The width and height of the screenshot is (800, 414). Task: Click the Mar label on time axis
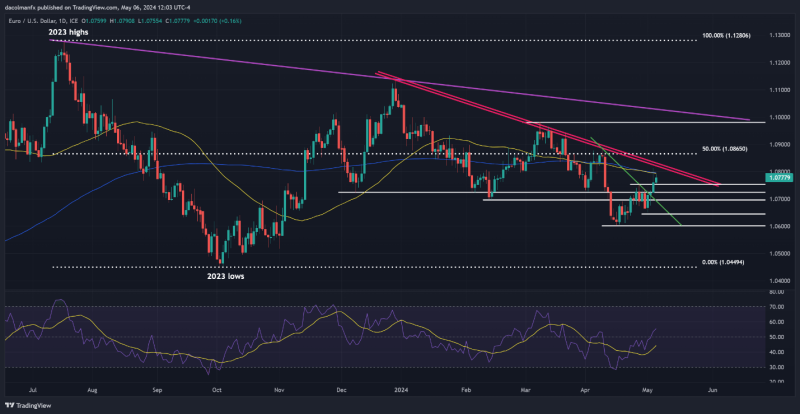(x=525, y=389)
